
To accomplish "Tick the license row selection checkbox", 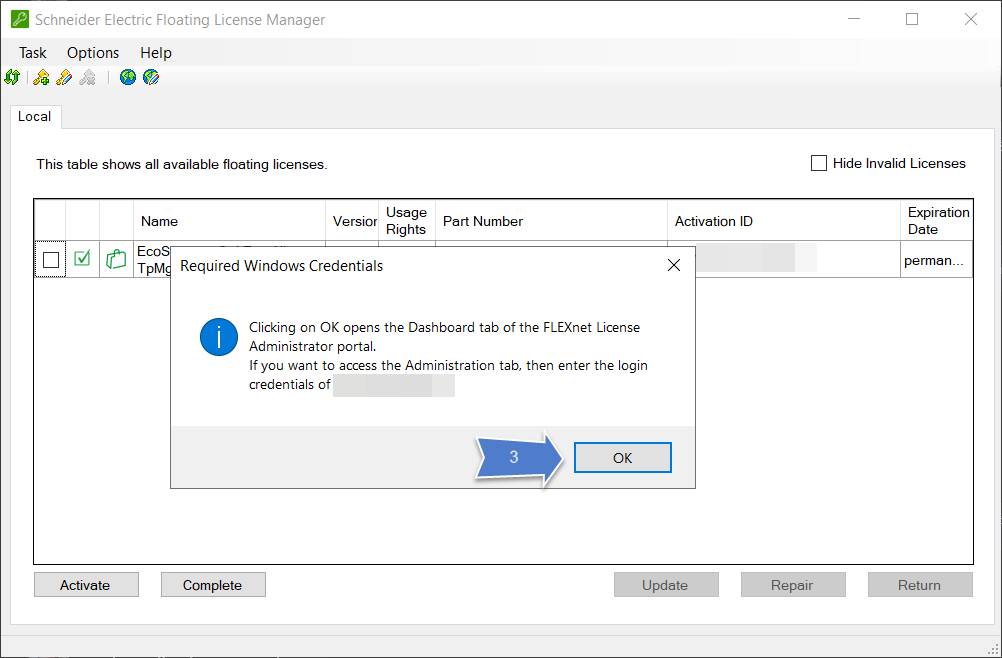I will 50,260.
